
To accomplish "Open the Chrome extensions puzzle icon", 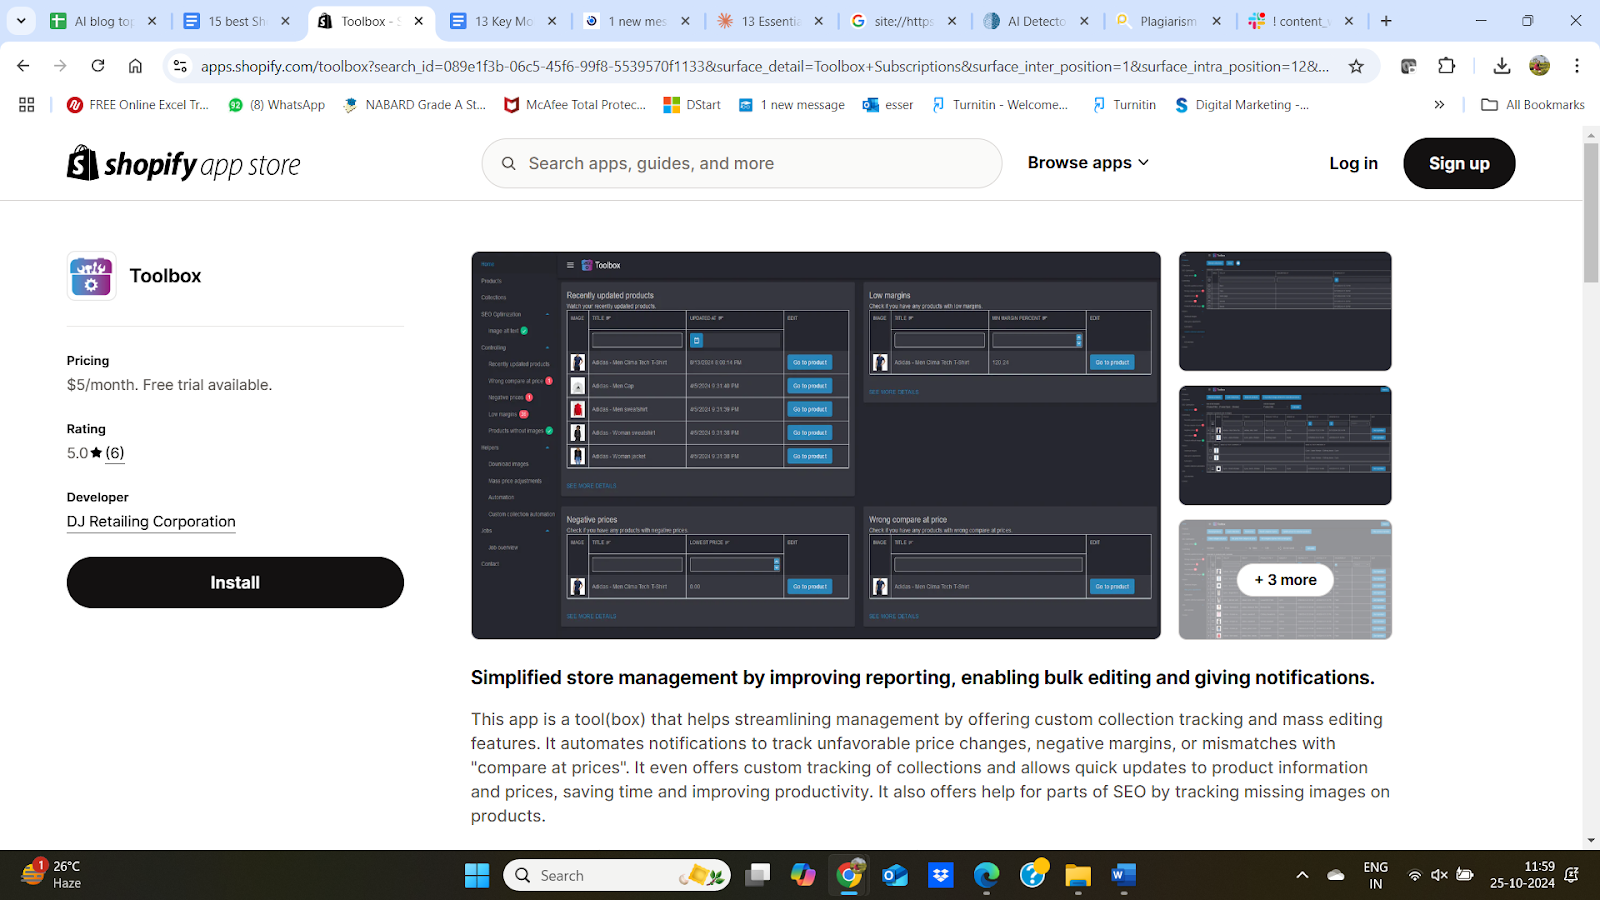I will coord(1446,66).
